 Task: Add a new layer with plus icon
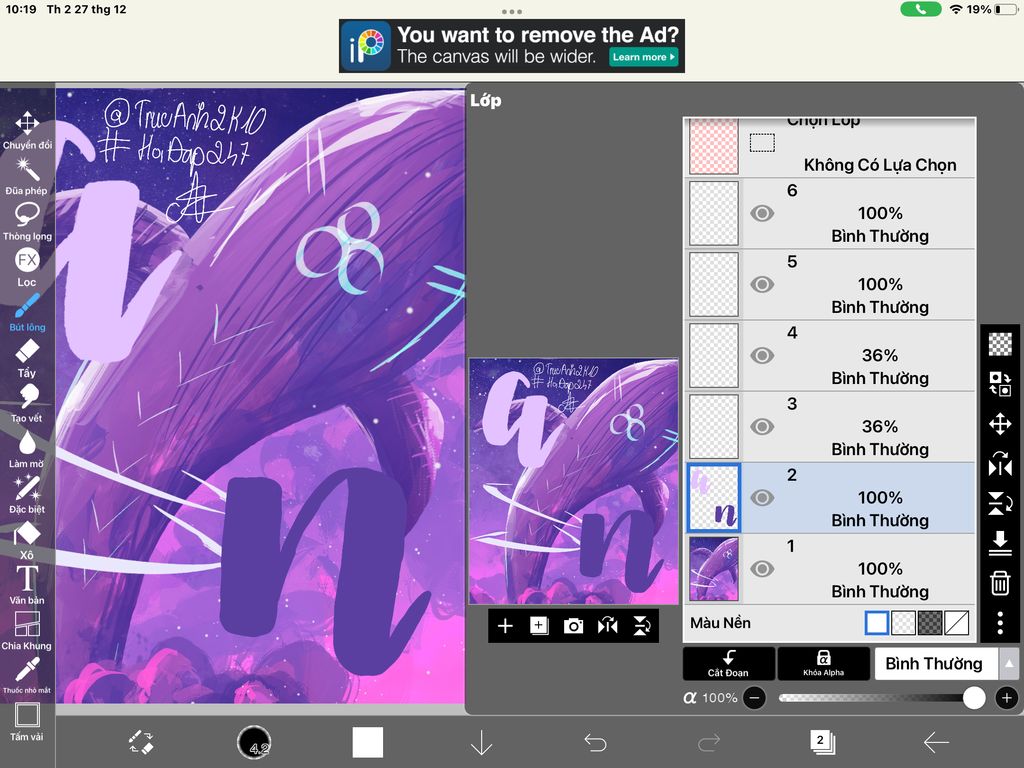point(505,626)
